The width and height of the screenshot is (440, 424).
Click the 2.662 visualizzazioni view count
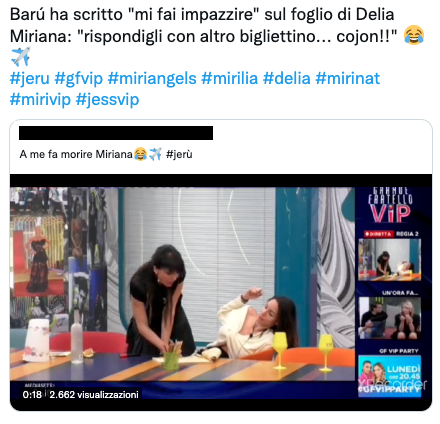[94, 395]
